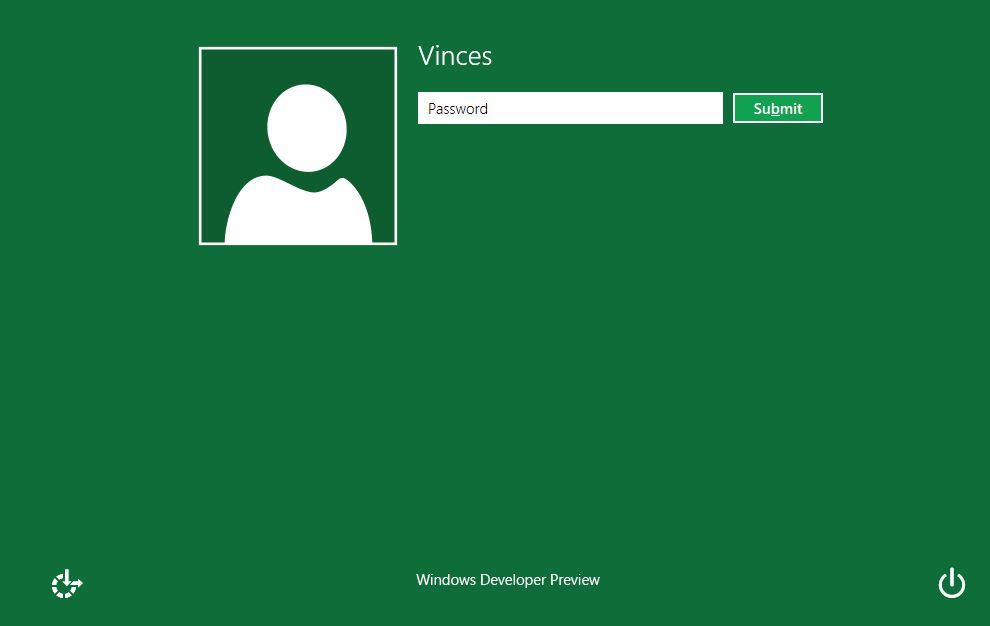
Task: Click the Vinces username text
Action: 455,56
